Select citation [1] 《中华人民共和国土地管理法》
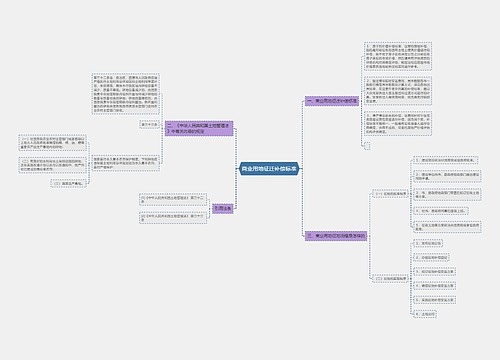 [173, 199]
